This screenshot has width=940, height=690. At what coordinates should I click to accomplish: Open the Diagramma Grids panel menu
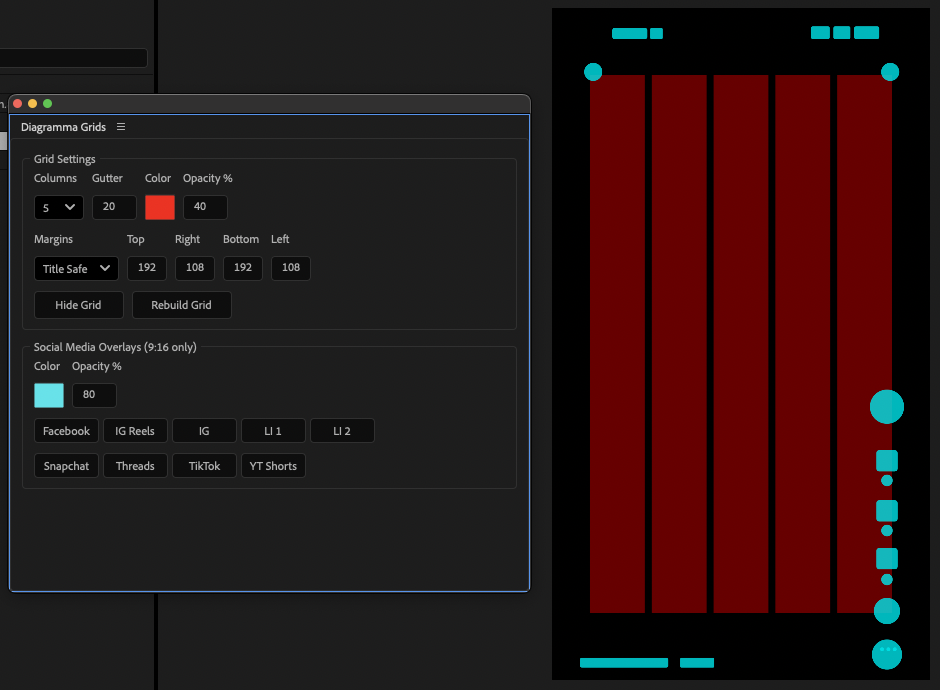point(121,127)
